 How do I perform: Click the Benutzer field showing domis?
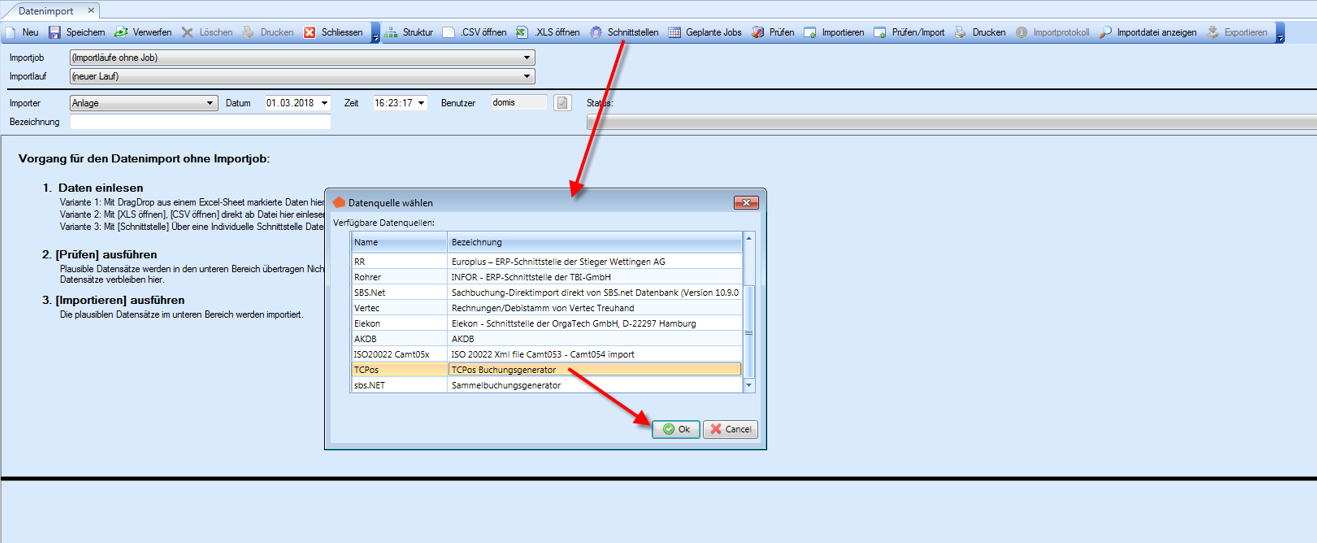pos(519,102)
